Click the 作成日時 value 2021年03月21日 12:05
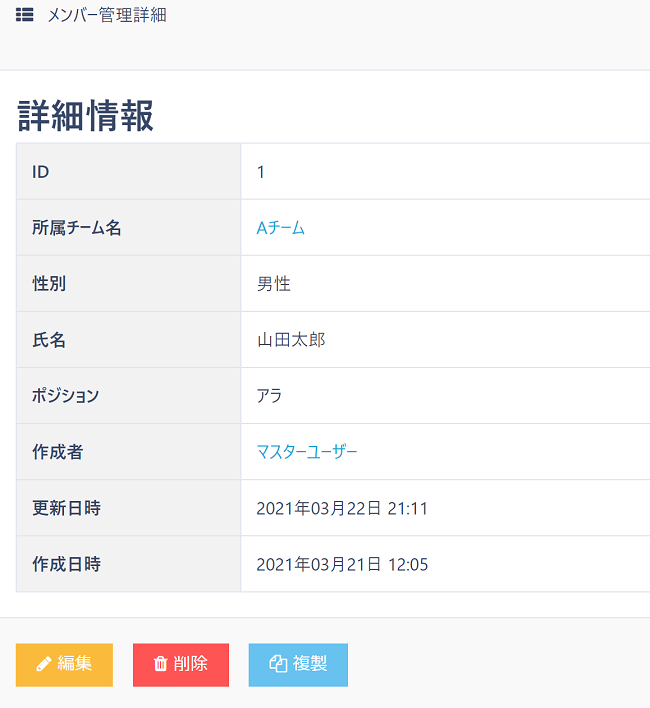This screenshot has width=650, height=708. click(x=342, y=564)
